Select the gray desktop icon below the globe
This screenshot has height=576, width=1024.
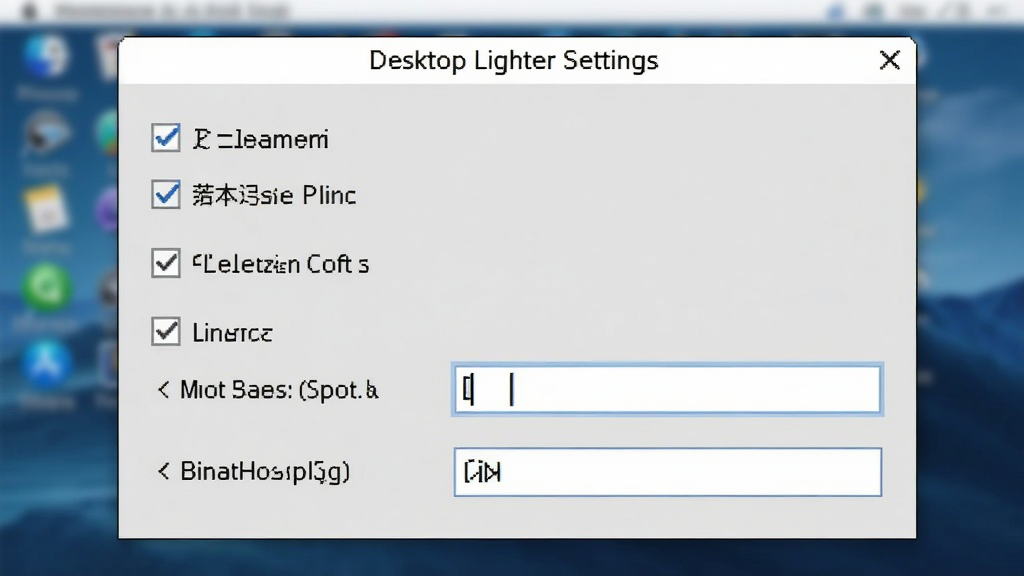46,135
